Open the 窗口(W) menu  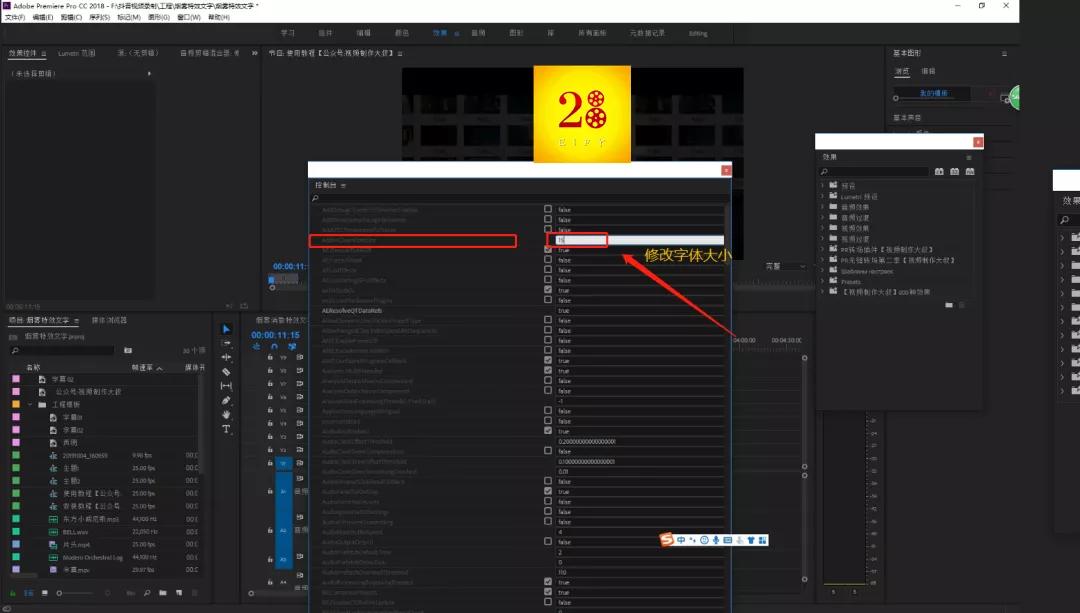(x=188, y=17)
